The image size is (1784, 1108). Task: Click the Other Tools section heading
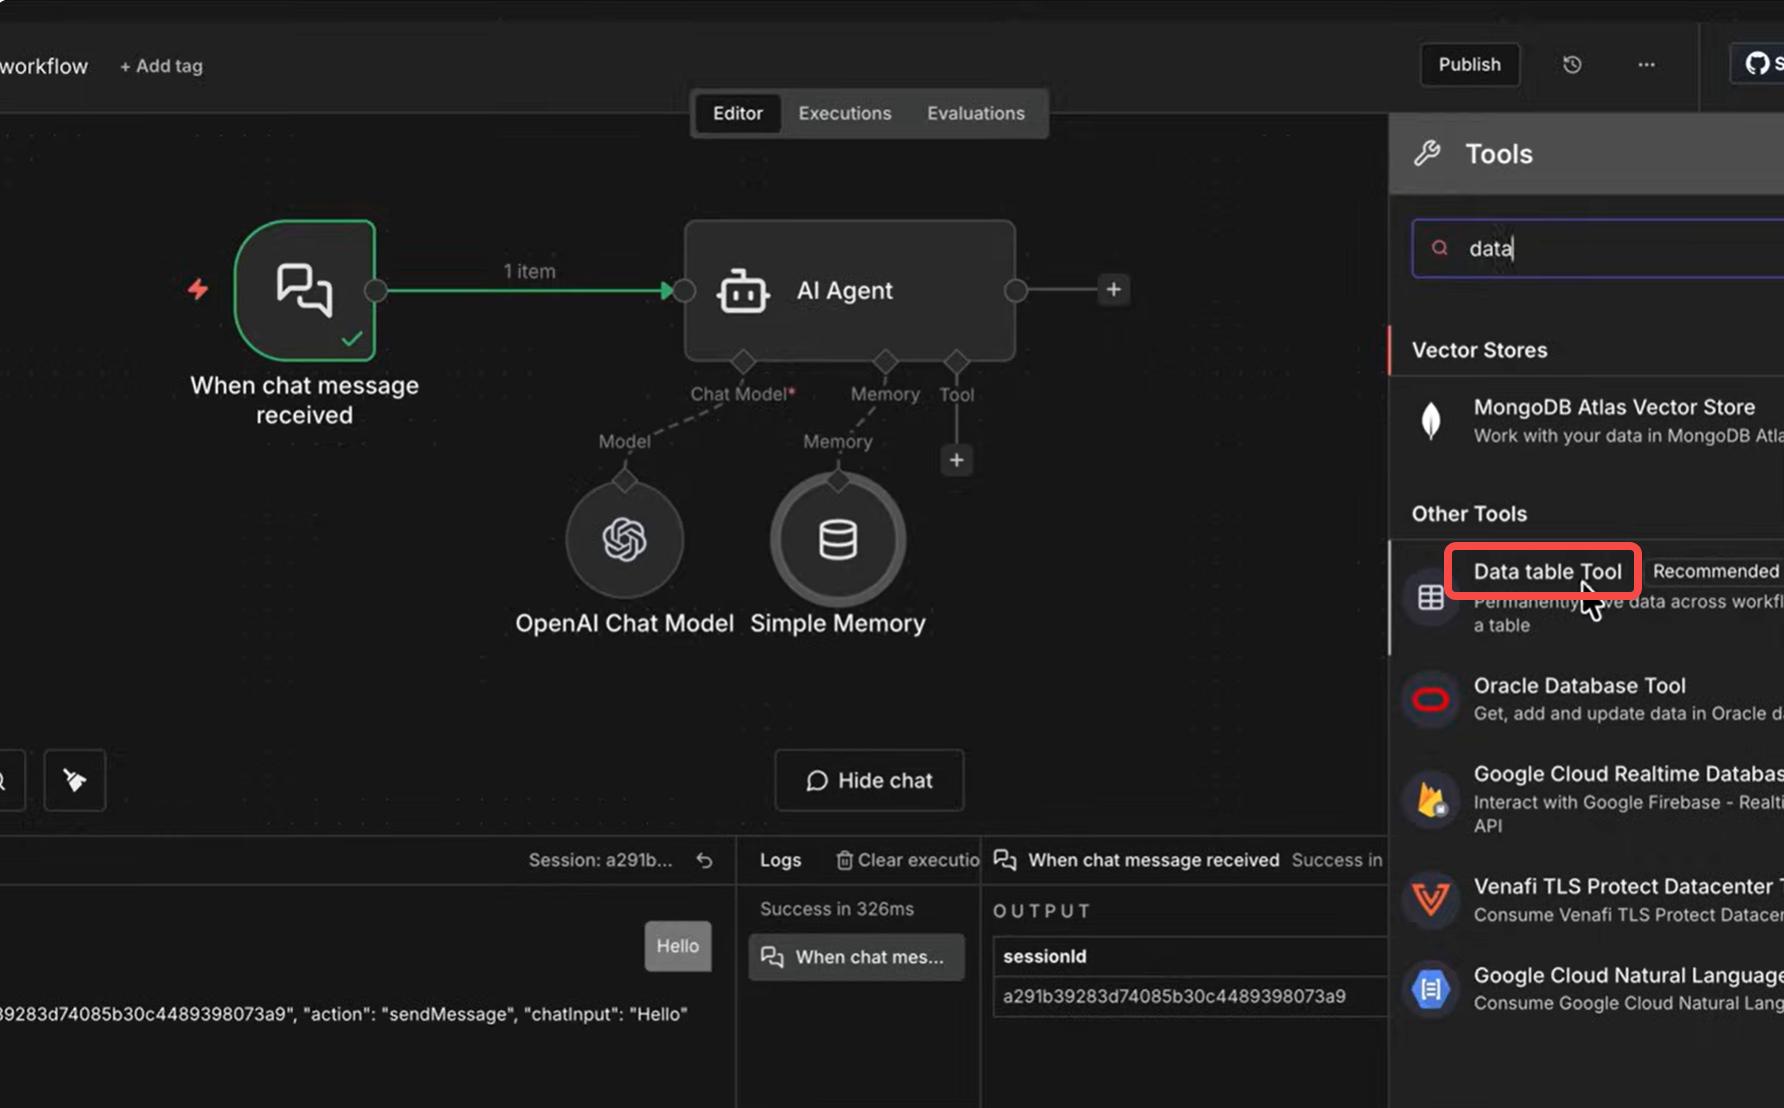1469,514
